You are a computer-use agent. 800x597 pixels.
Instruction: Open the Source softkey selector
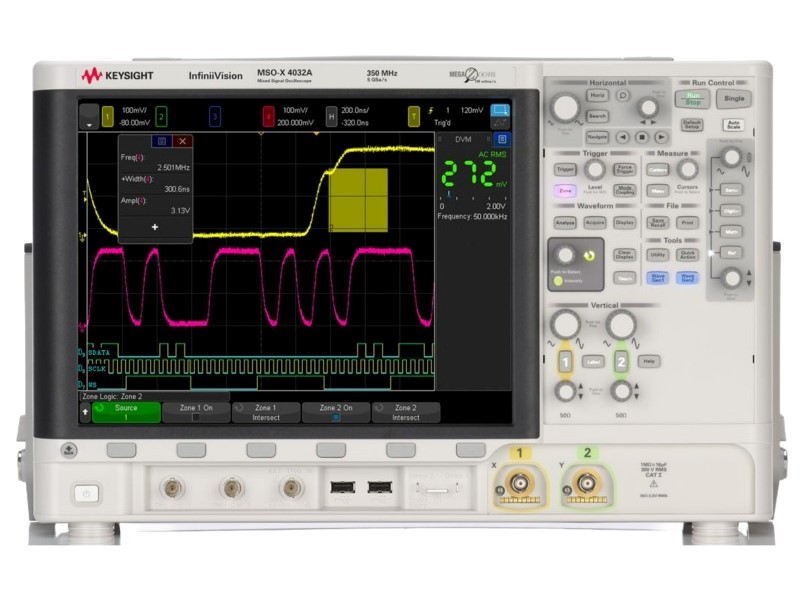126,412
